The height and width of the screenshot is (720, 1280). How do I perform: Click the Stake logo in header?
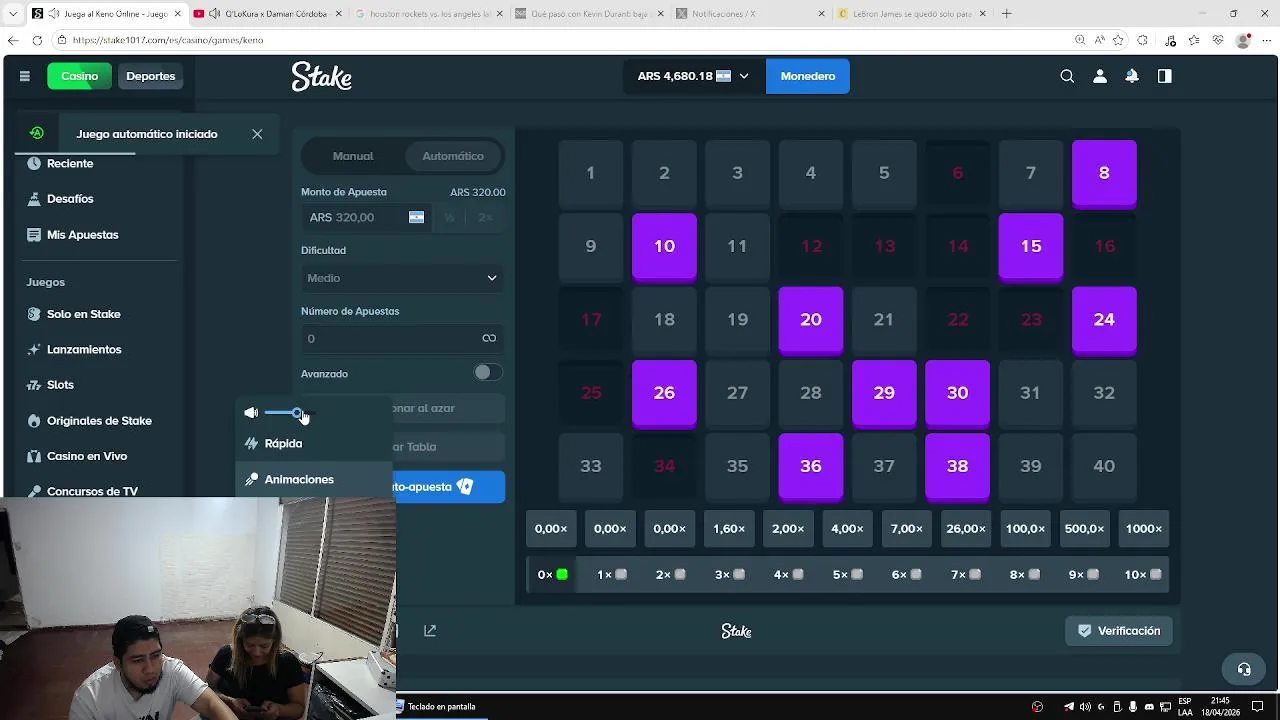(321, 76)
